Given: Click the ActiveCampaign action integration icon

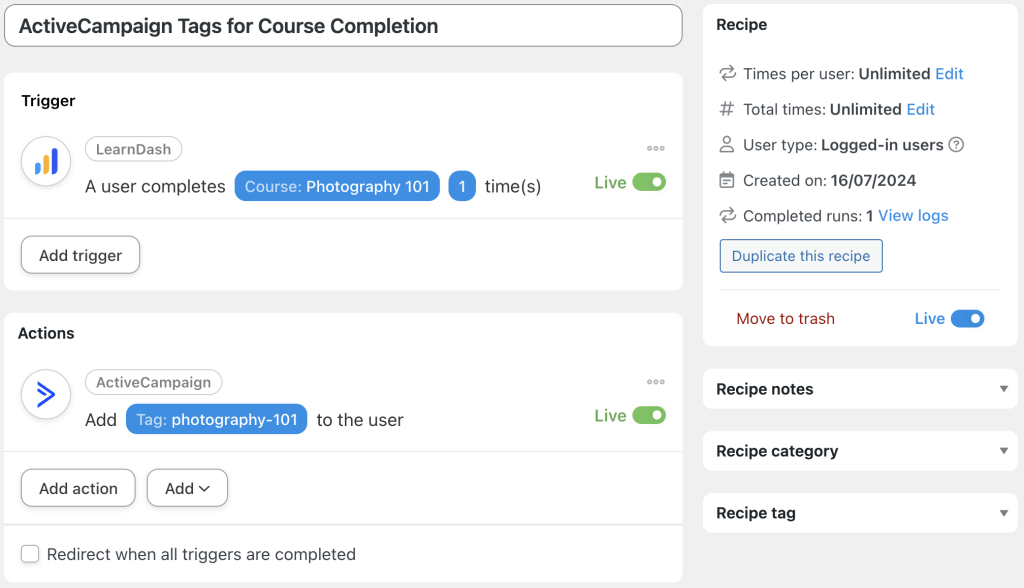Looking at the screenshot, I should pos(44,394).
